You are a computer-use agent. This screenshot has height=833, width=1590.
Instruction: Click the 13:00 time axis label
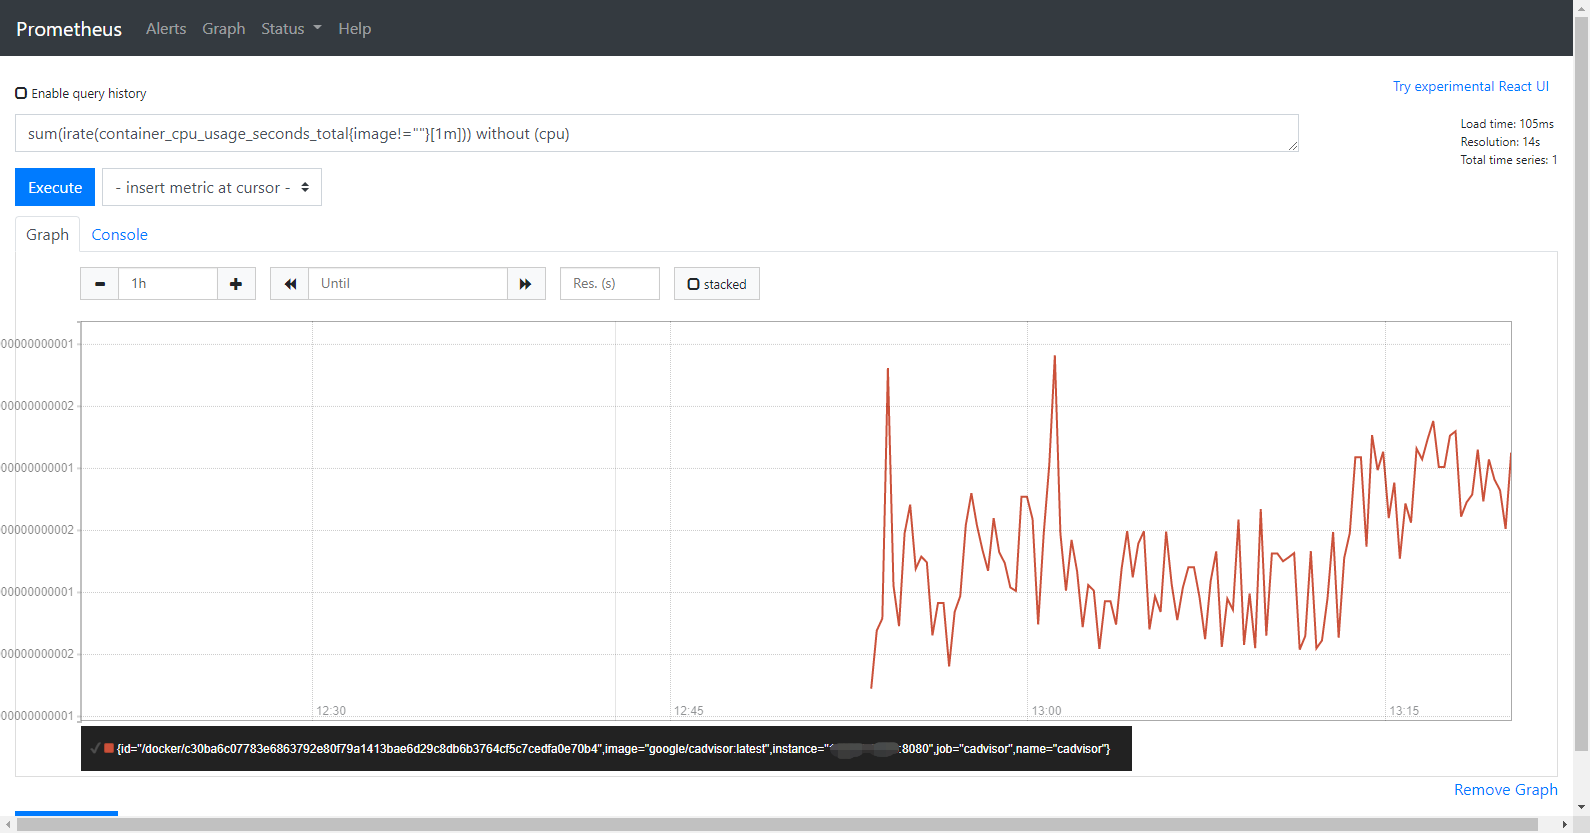1046,711
